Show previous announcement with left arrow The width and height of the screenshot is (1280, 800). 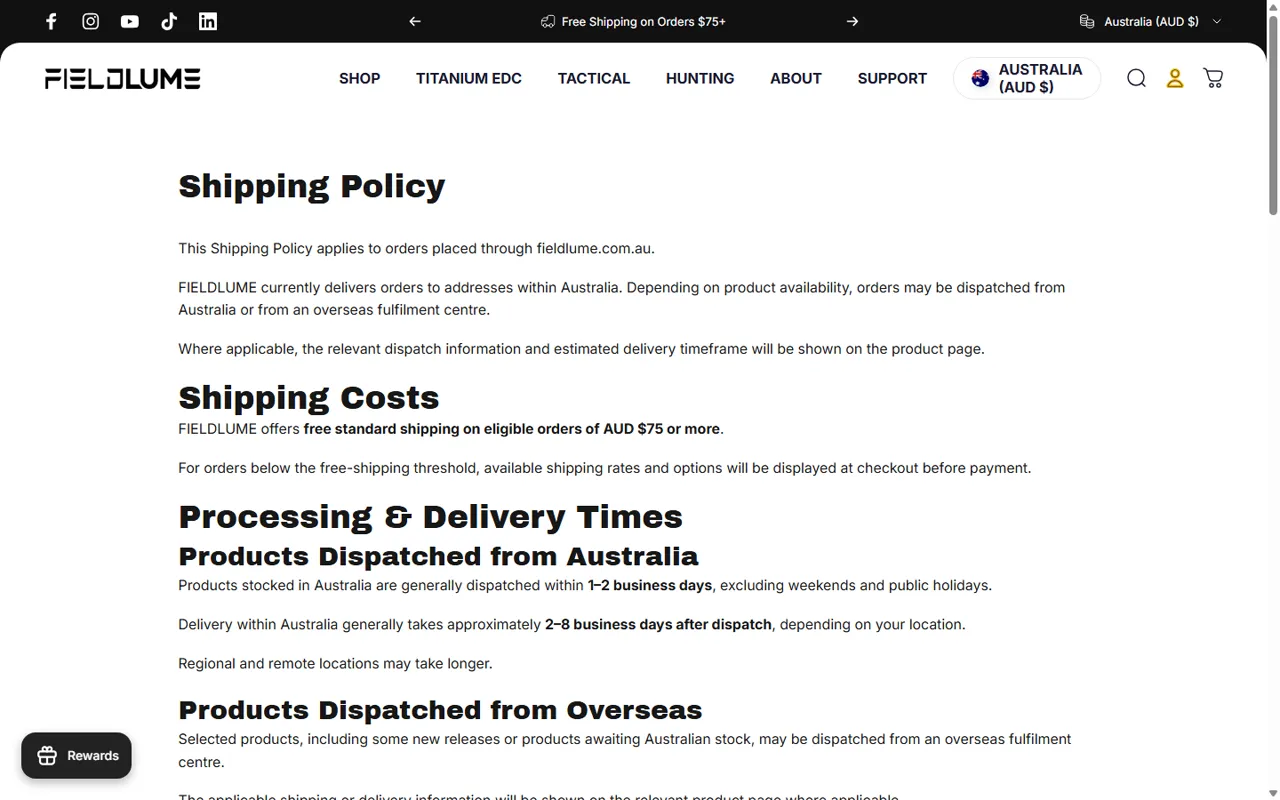tap(415, 21)
